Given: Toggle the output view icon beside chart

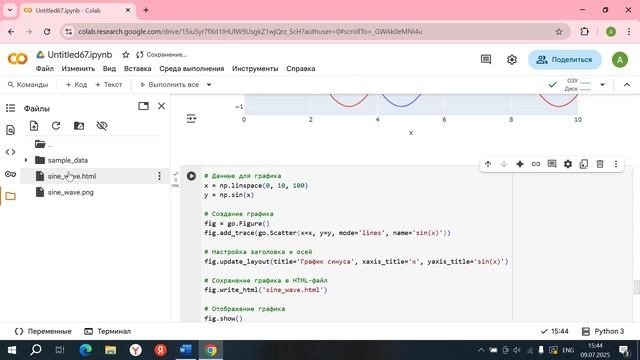Looking at the screenshot, I should [191, 119].
